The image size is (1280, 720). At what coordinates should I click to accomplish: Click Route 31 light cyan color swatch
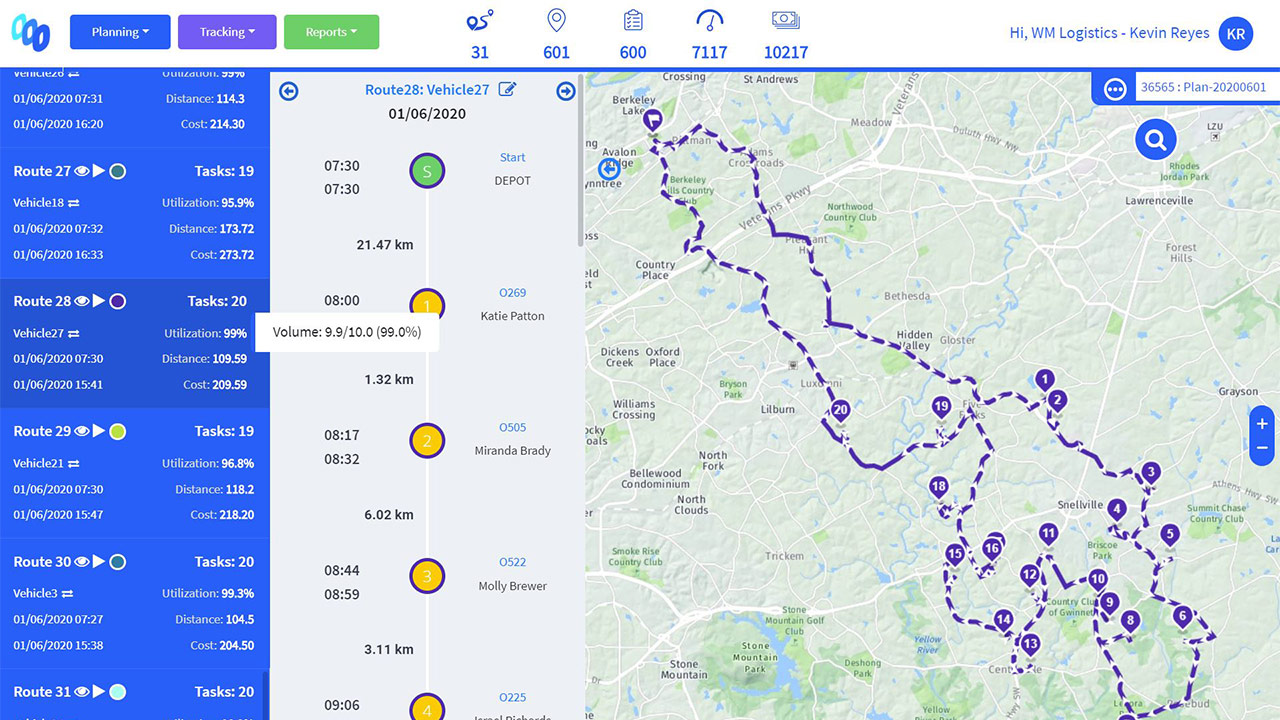pos(117,692)
